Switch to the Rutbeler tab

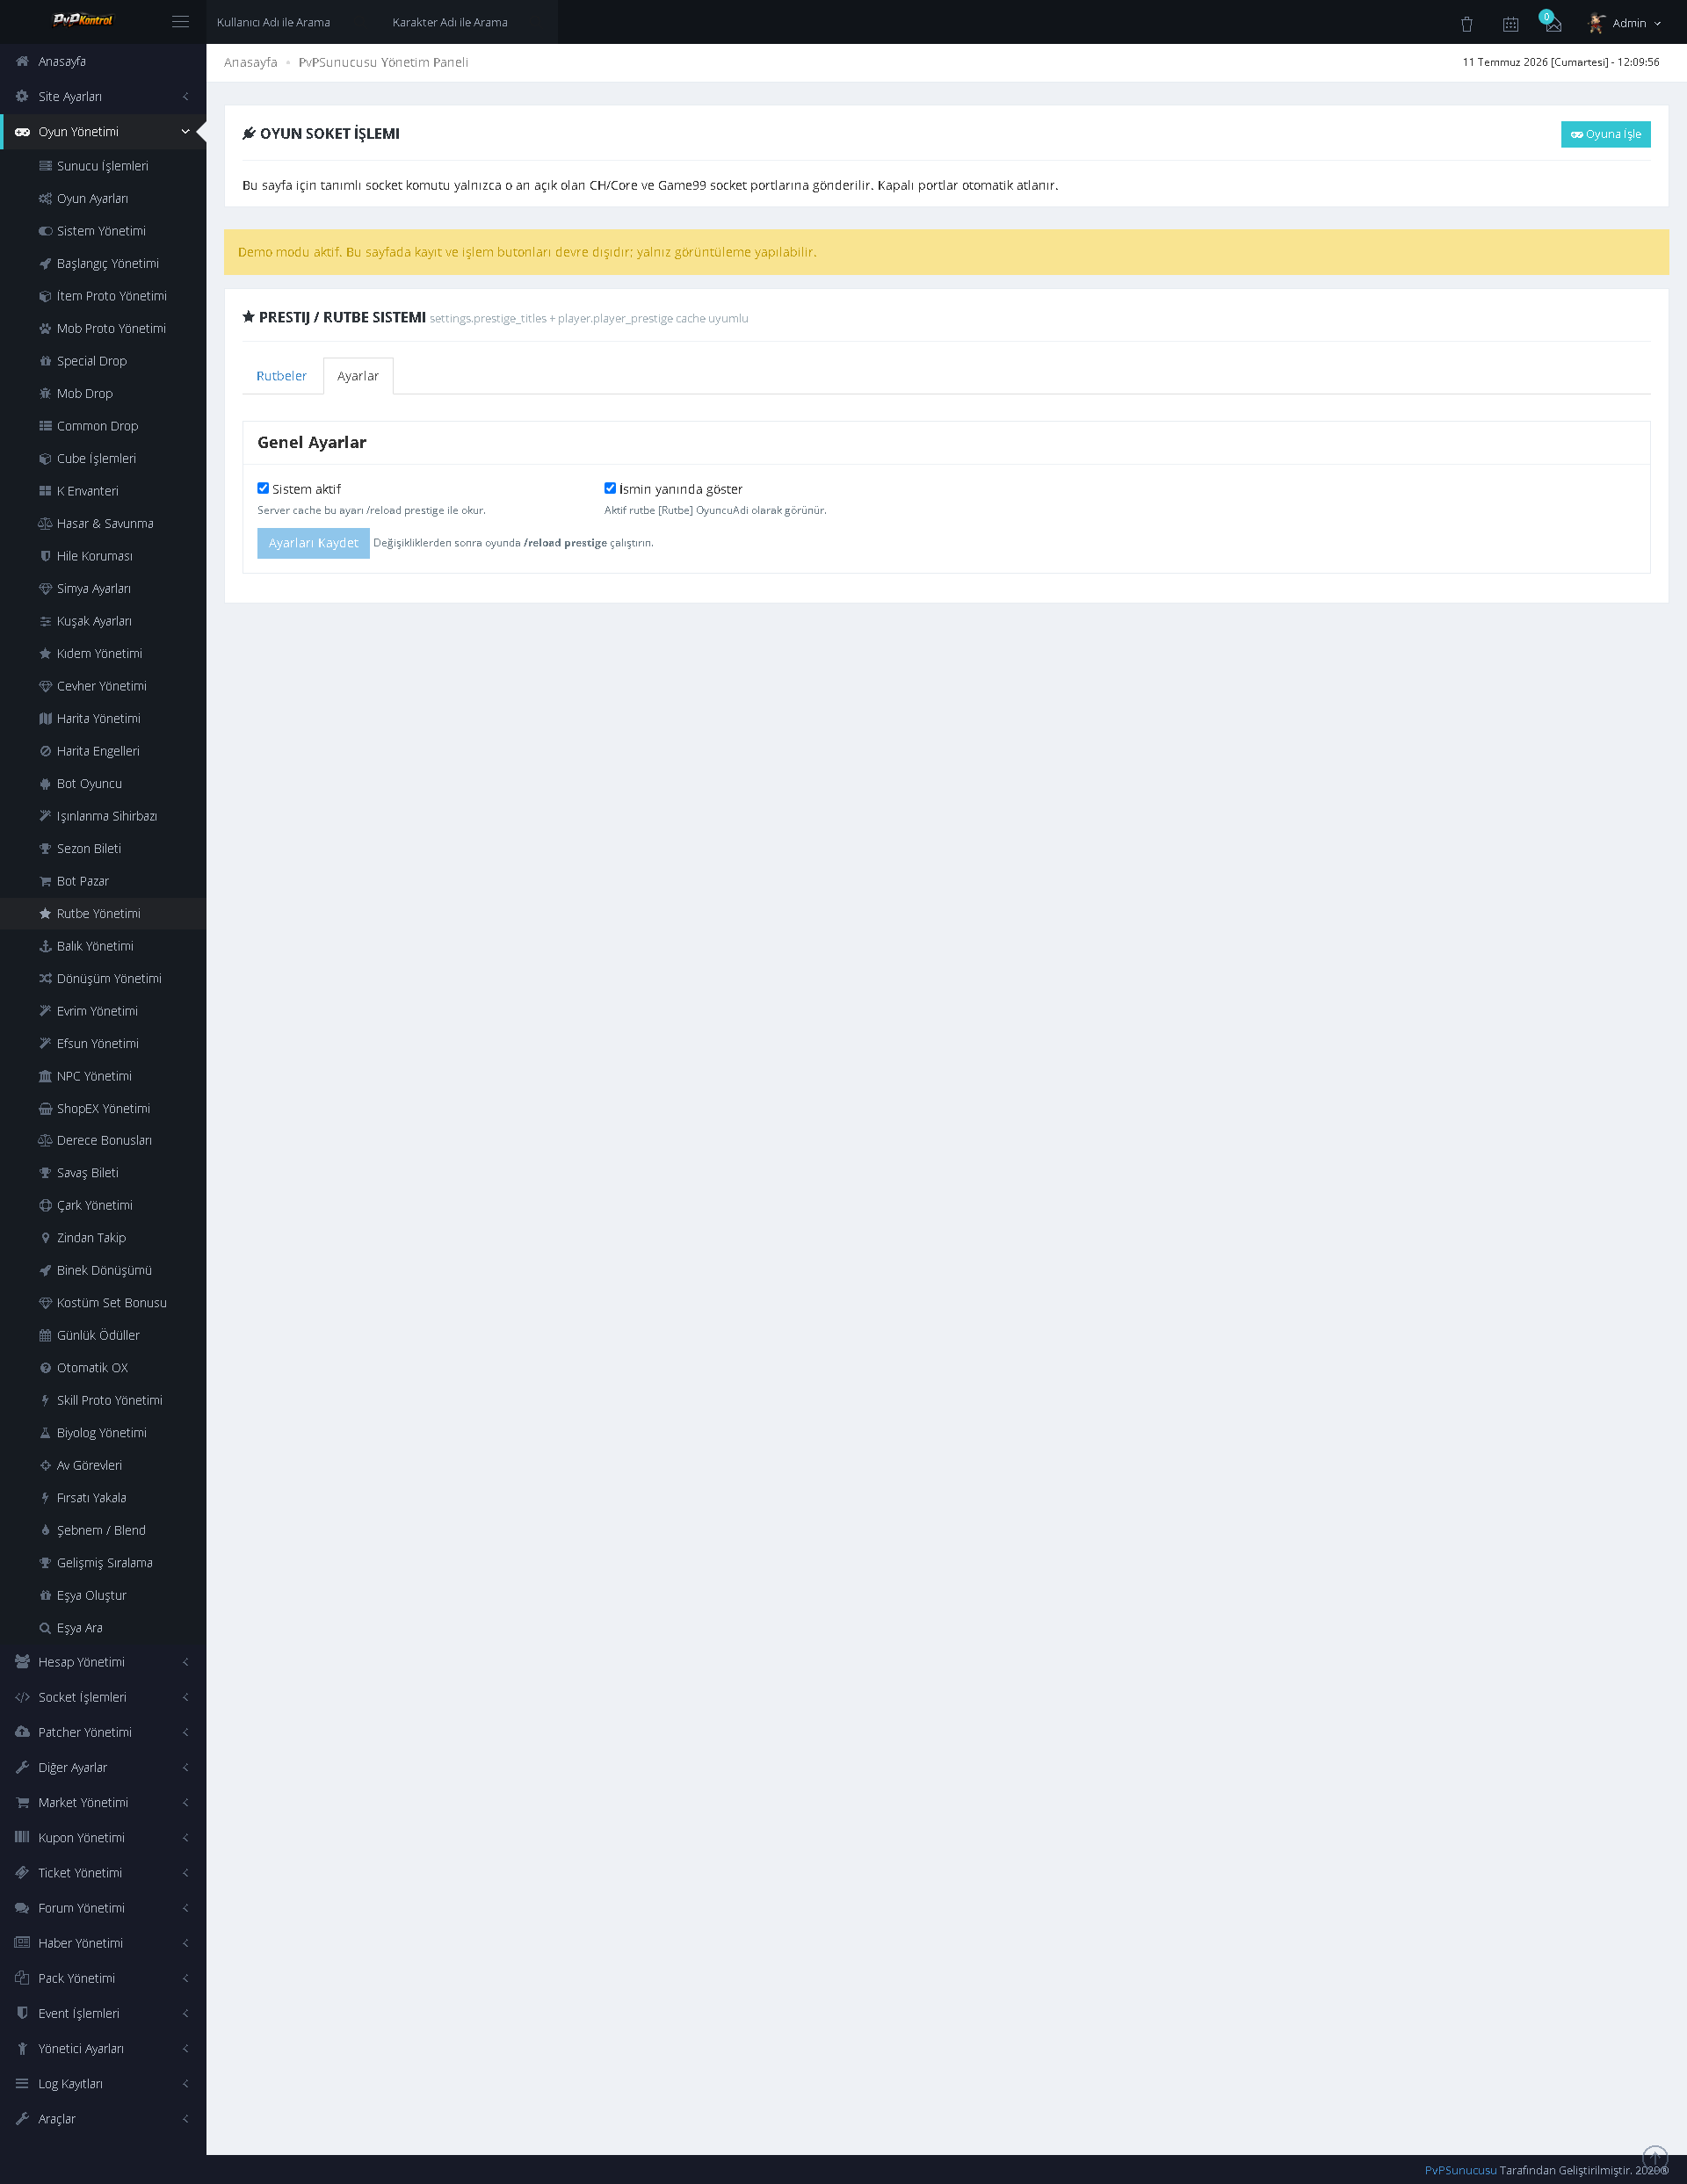click(281, 376)
